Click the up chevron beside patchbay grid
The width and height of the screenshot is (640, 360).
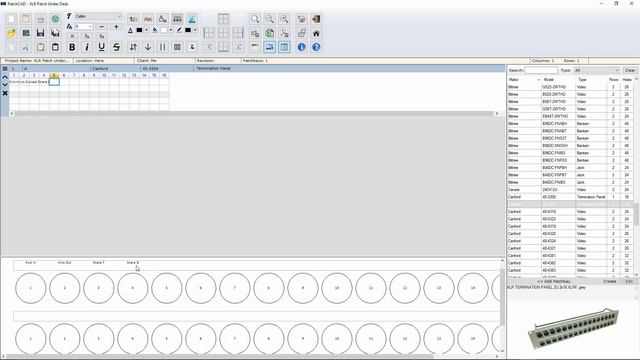[5, 77]
